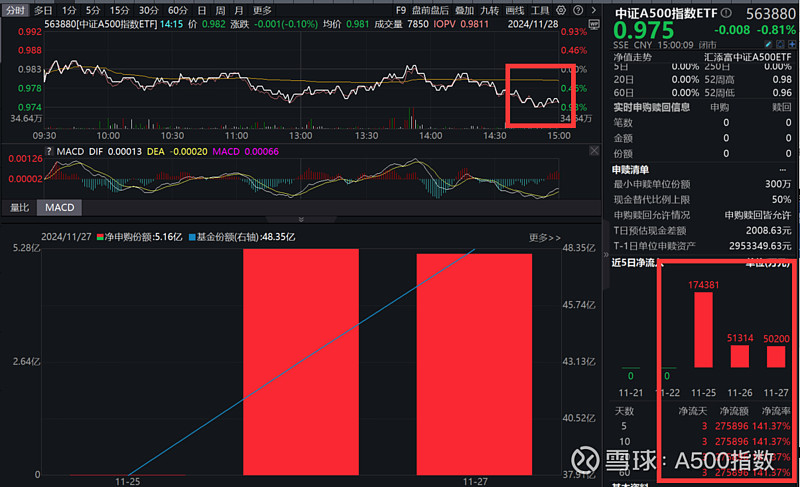
Task: Switch to 多日 multi-day tab
Action: click(43, 10)
